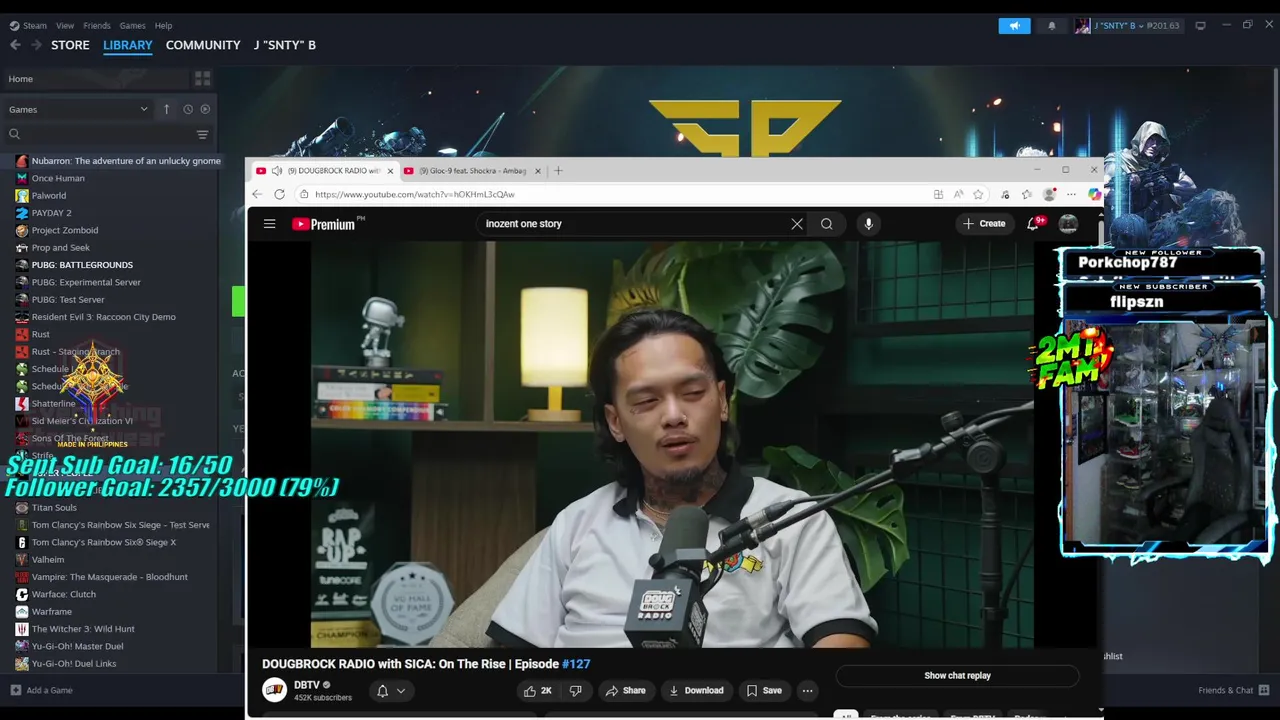
Task: Close the Gloc-9 browser tab
Action: coord(537,171)
